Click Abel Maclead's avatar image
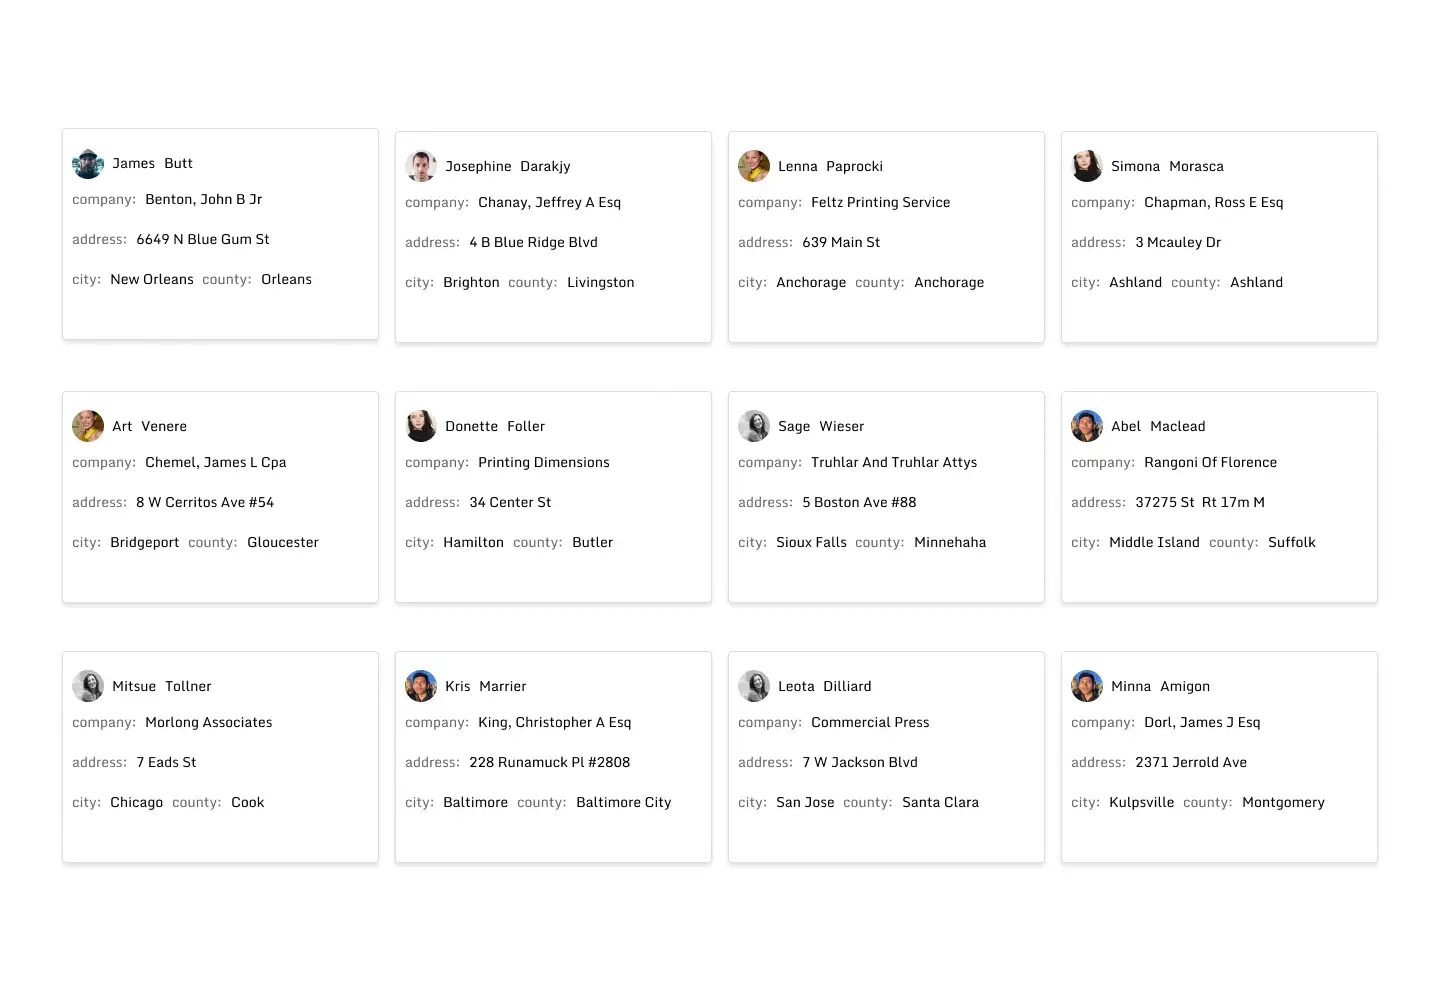Screen dimensions: 1440x990 [x=1087, y=427]
